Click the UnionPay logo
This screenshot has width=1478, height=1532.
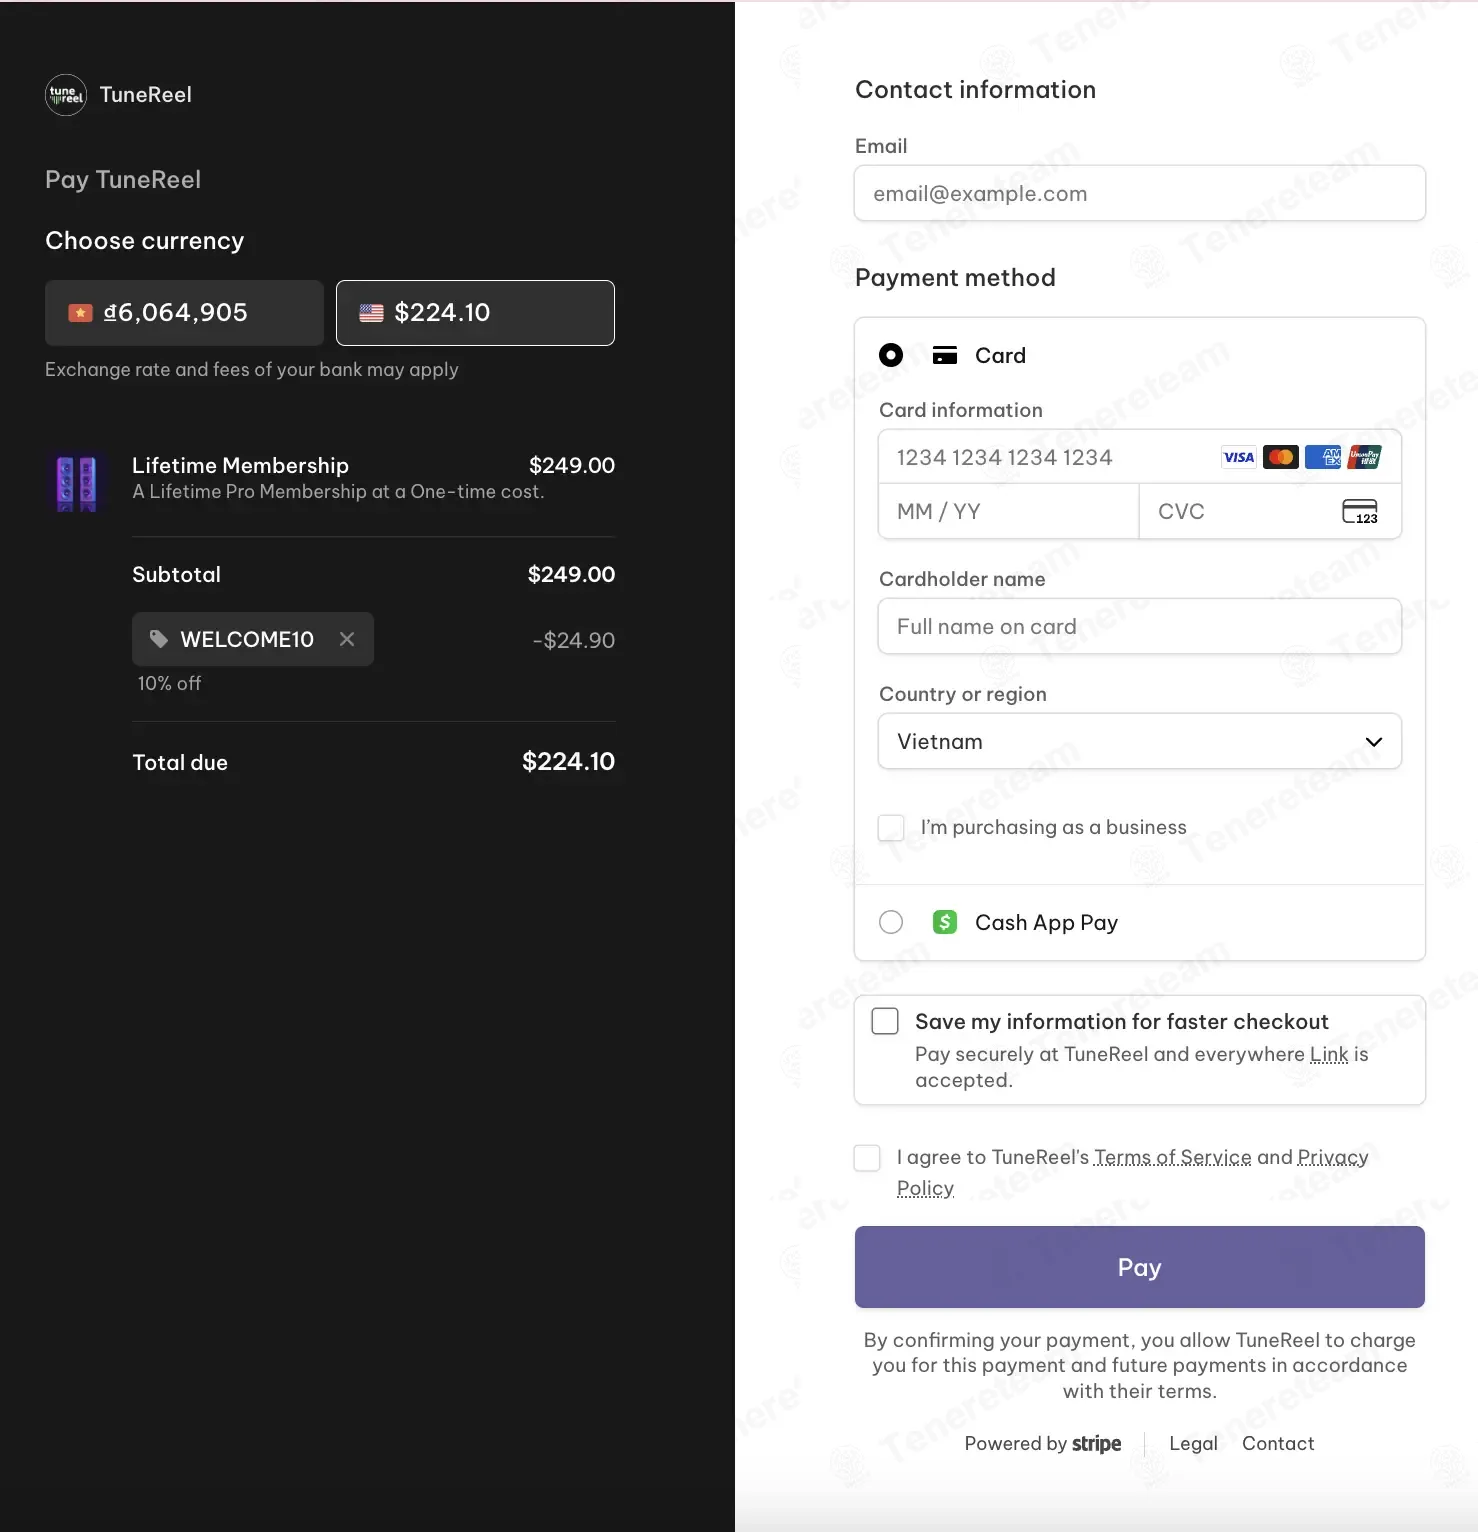(1364, 457)
